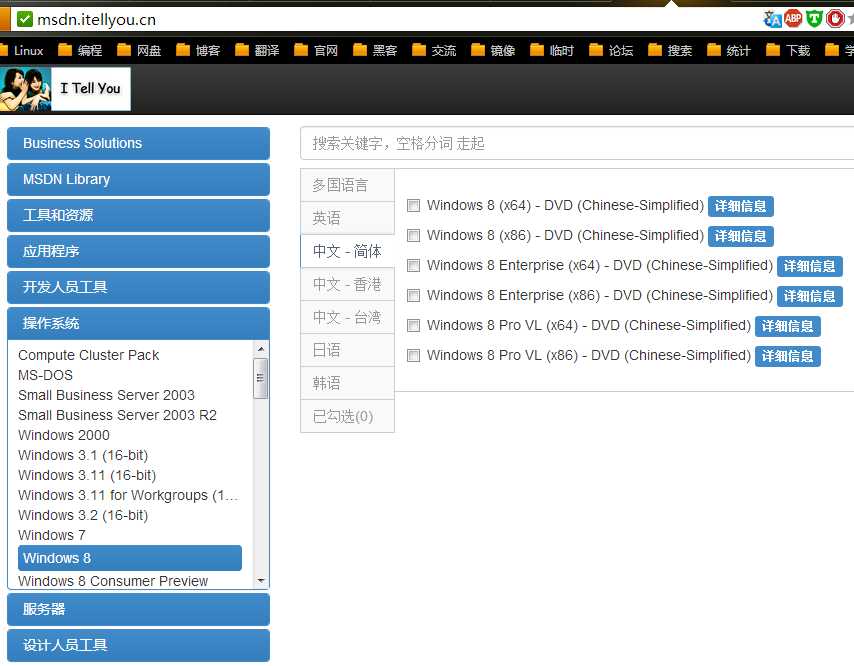Open the 翻译 bookmark folder
Screen dimensions: 854x666
(x=257, y=51)
